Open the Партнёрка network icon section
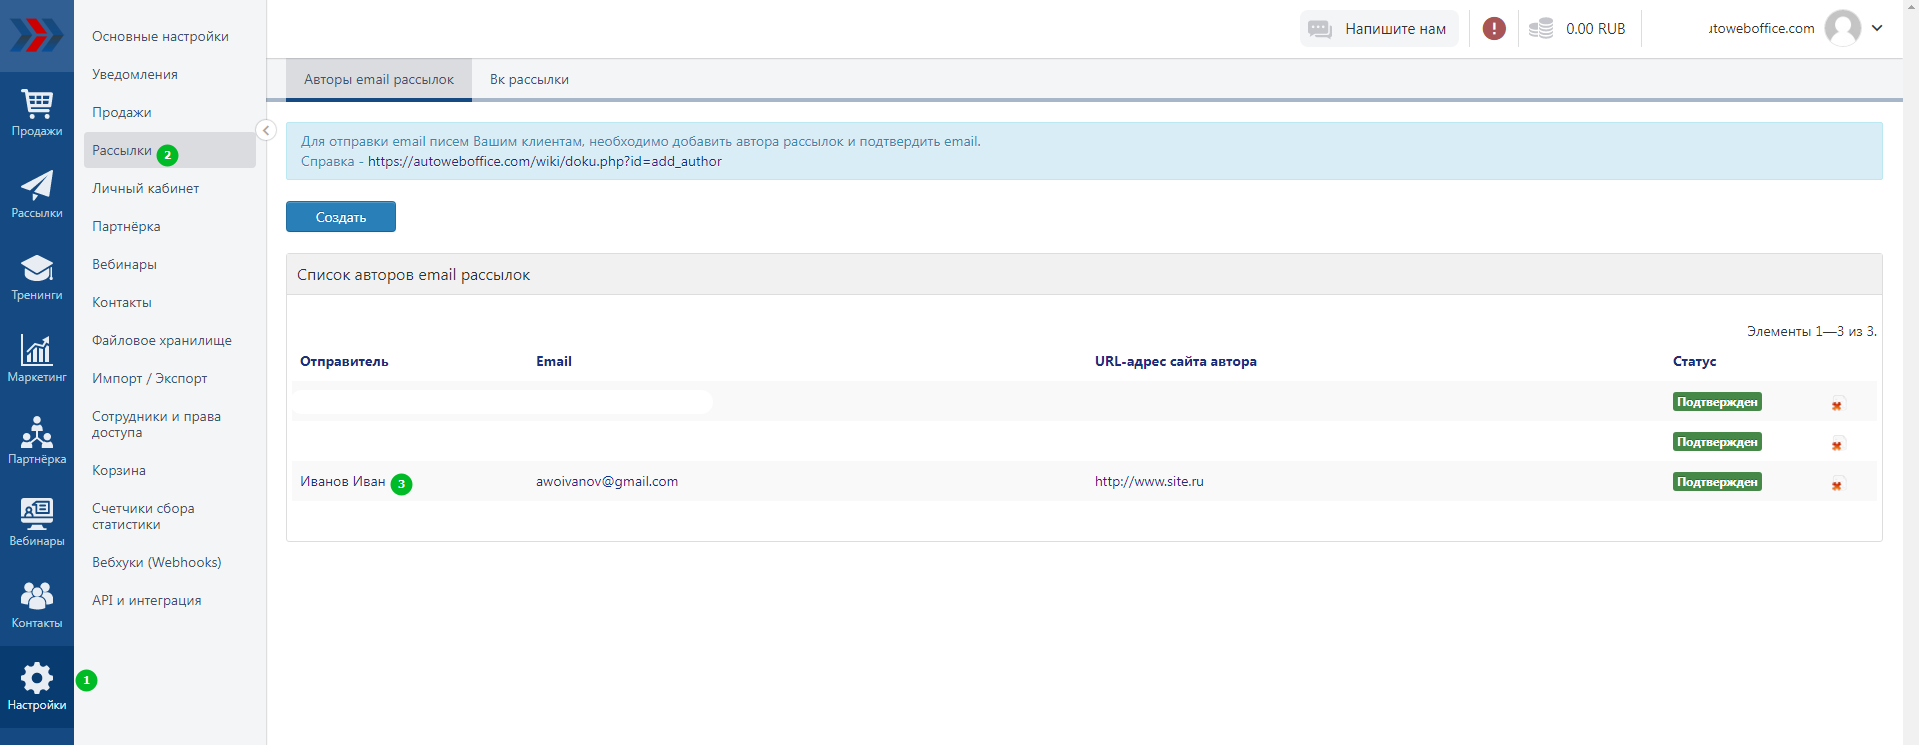This screenshot has width=1919, height=745. pos(37,440)
